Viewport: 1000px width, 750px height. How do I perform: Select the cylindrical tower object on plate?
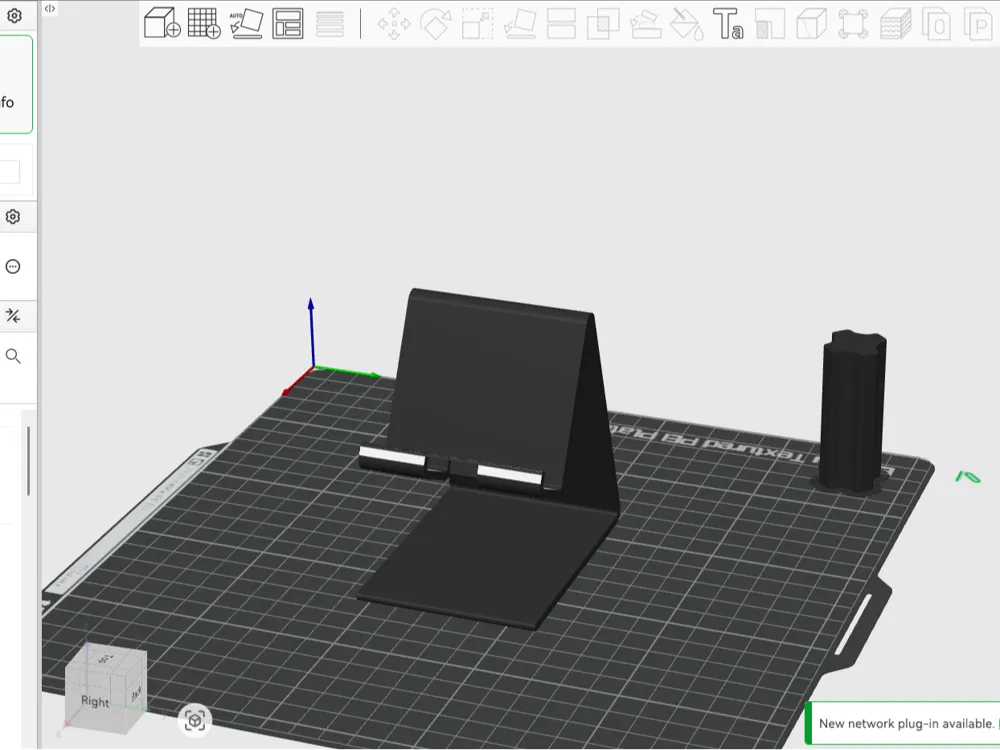[x=853, y=412]
